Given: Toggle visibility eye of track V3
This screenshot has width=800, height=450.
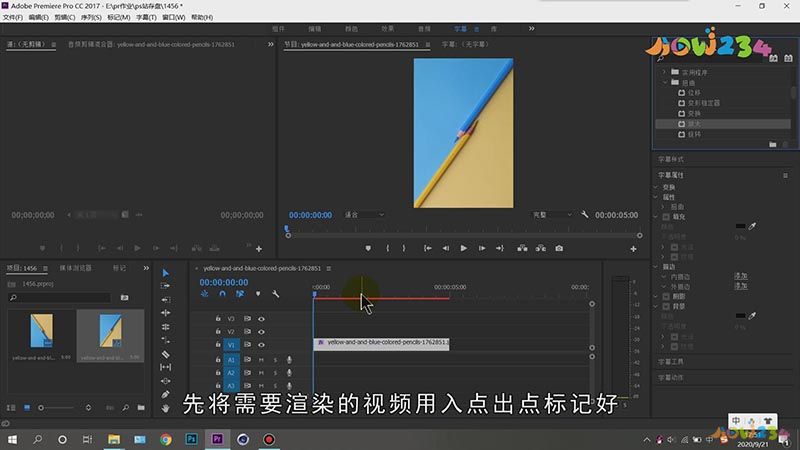Looking at the screenshot, I should click(261, 319).
